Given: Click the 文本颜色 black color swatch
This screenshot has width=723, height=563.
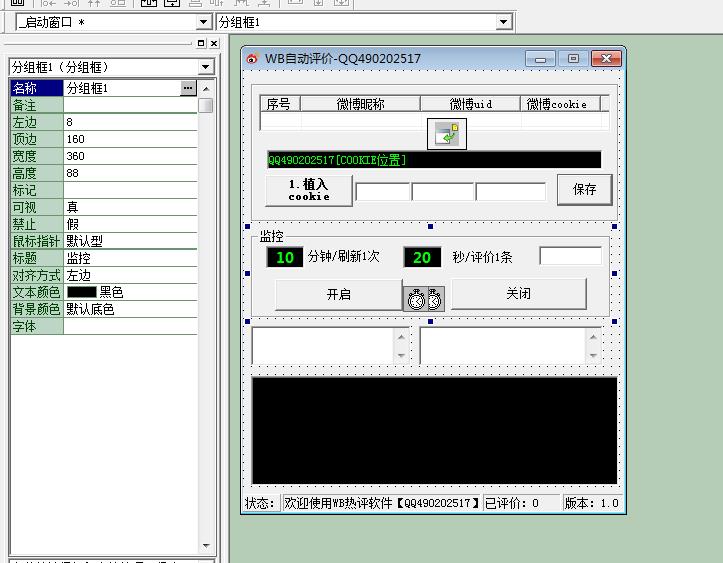Looking at the screenshot, I should coord(81,293).
